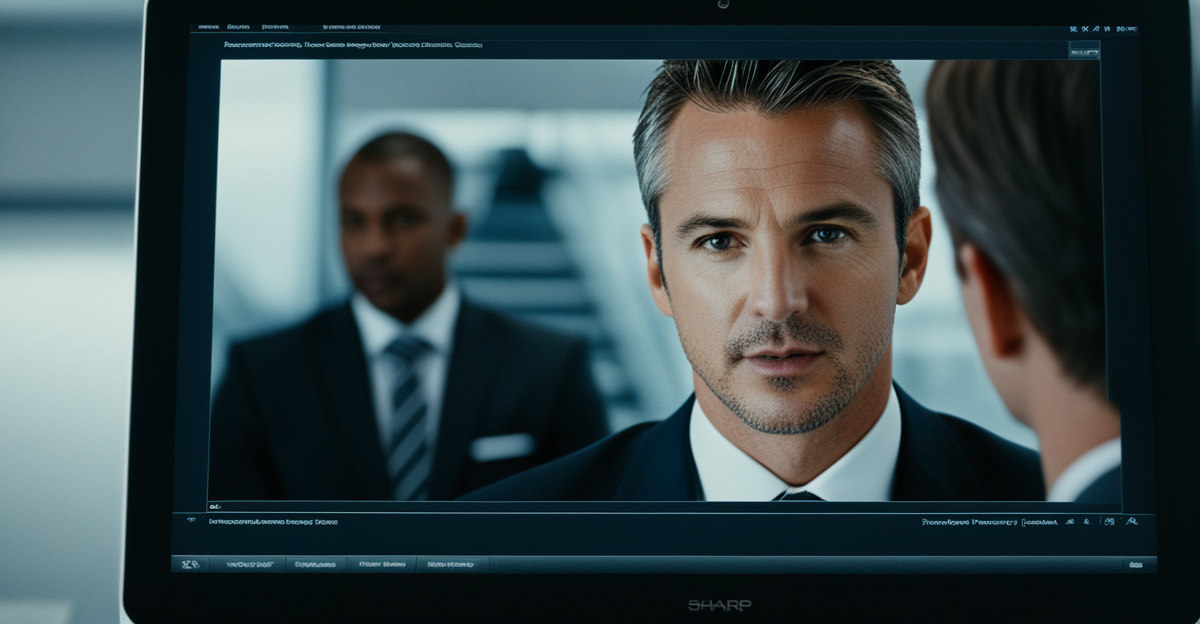Open the first menu in the top menu bar
1200x624 pixels.
pos(209,27)
